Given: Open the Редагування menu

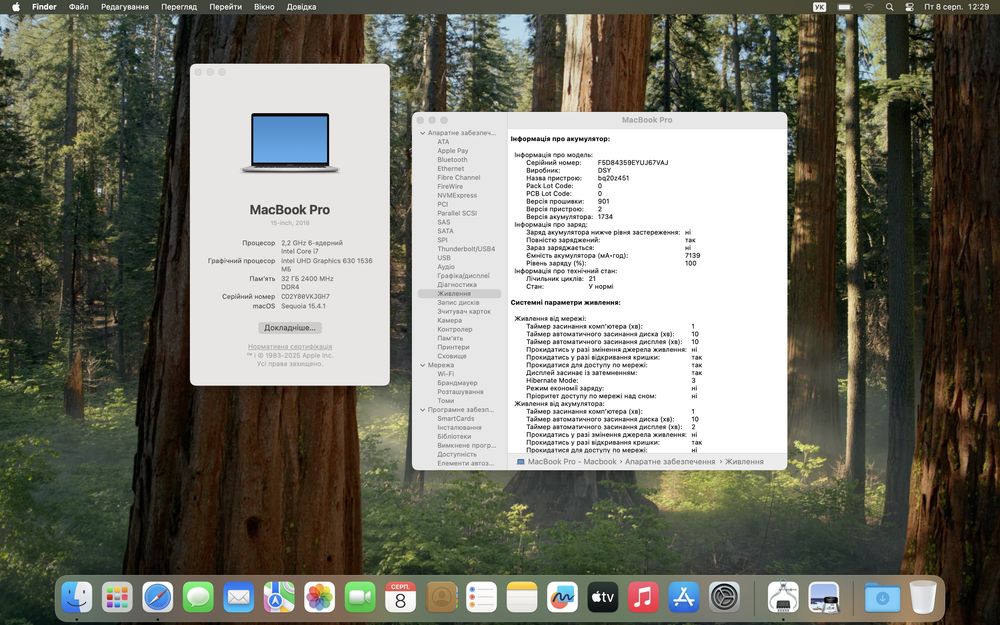Looking at the screenshot, I should (125, 6).
